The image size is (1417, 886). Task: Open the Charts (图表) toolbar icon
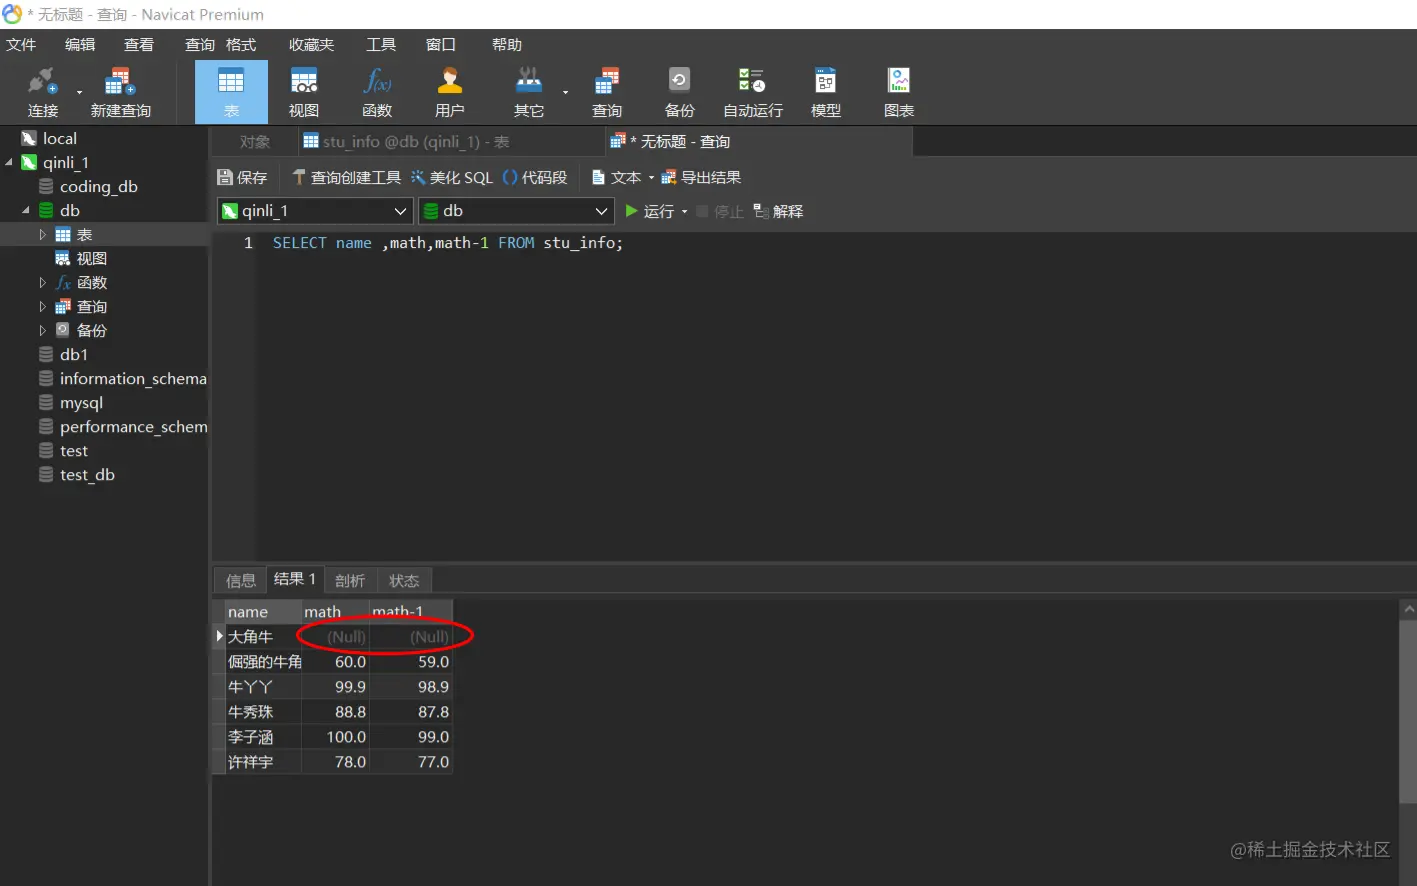point(899,92)
